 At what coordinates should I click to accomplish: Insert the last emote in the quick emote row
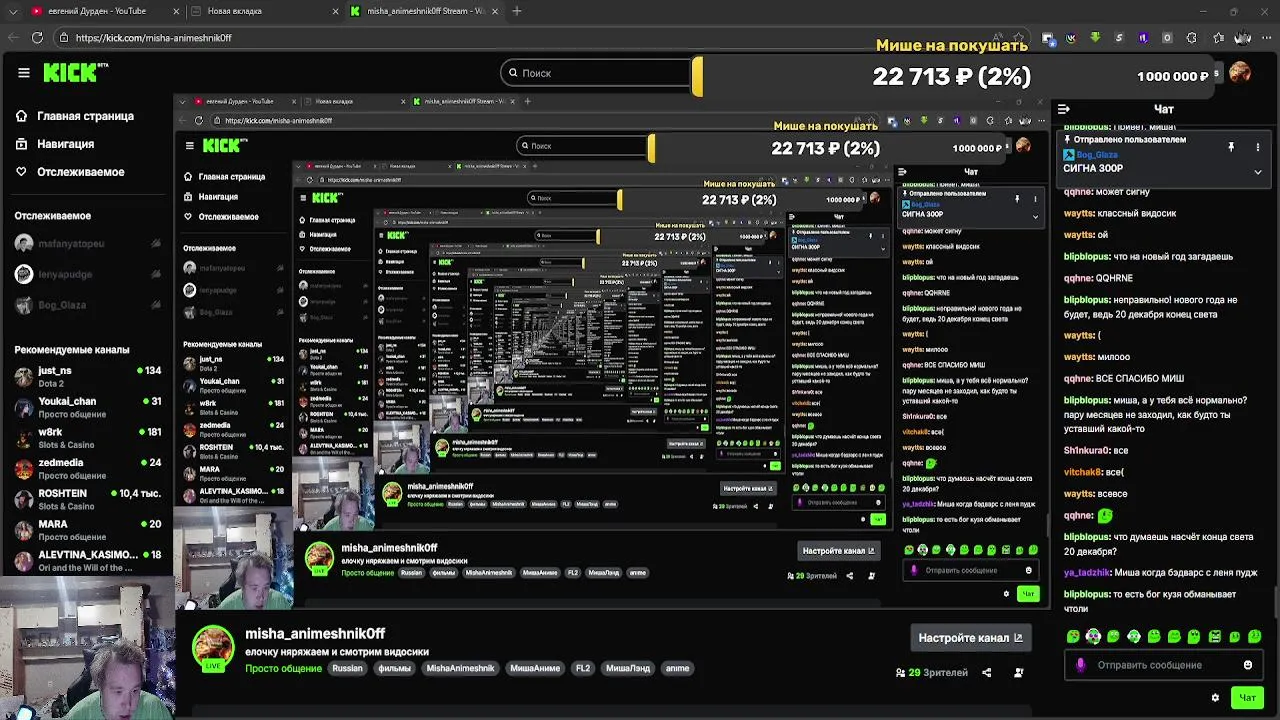click(x=1255, y=637)
